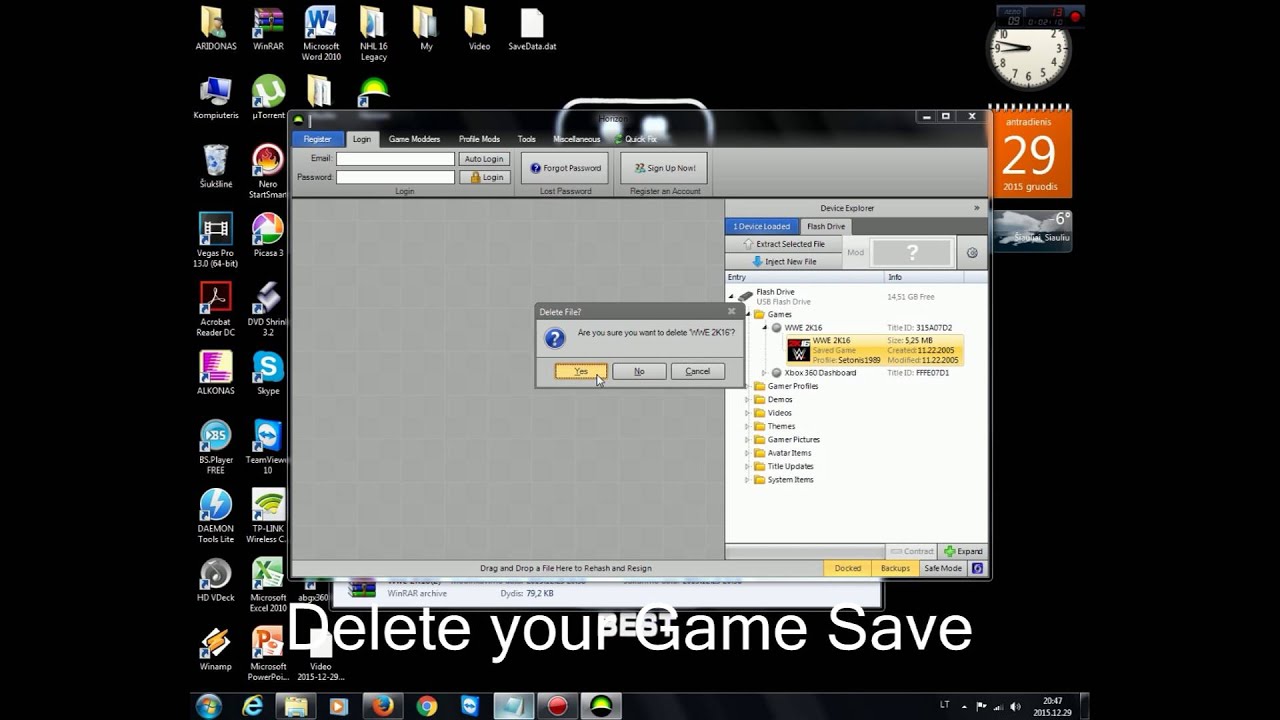Select the 1 Device Loaded tab
This screenshot has height=720, width=1280.
(x=762, y=226)
